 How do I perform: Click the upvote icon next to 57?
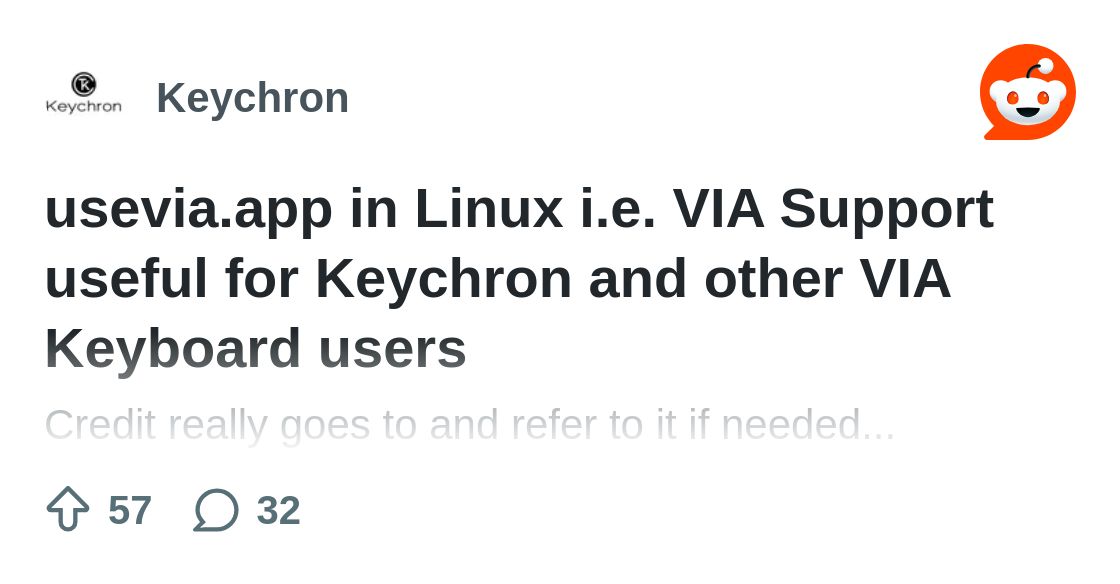point(68,509)
